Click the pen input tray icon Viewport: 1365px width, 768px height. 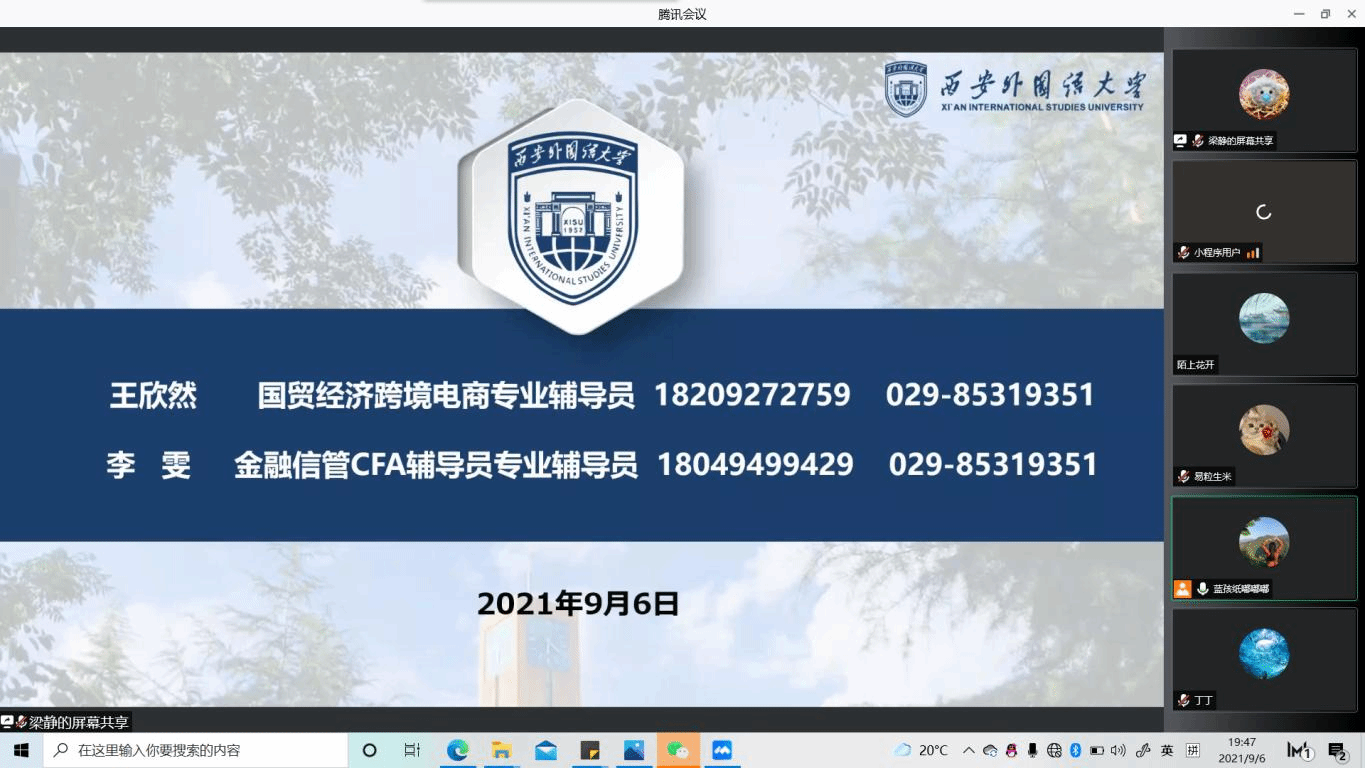[x=1144, y=750]
